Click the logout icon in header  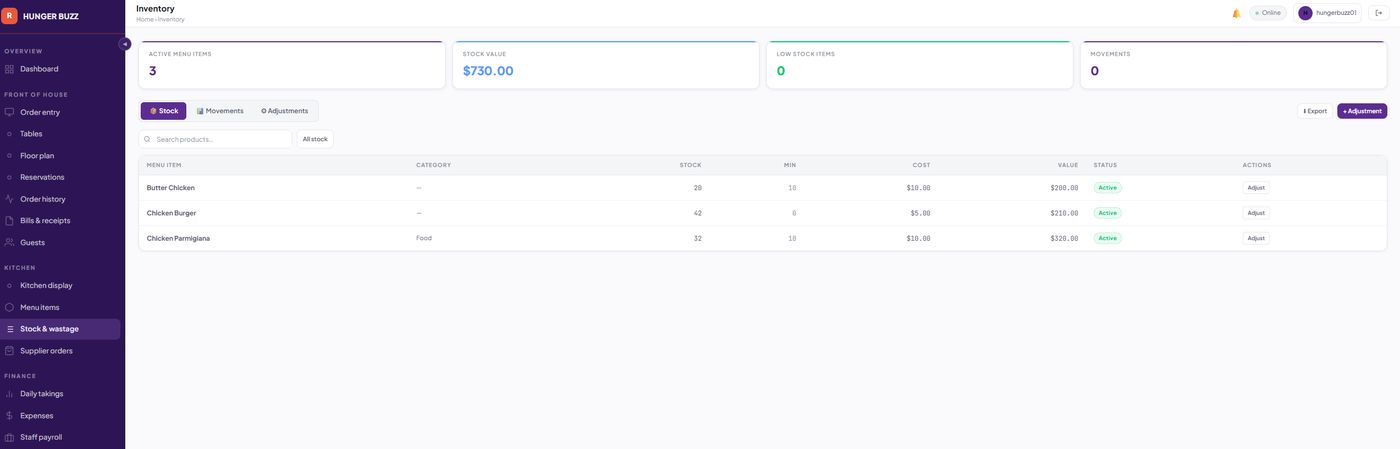point(1379,13)
